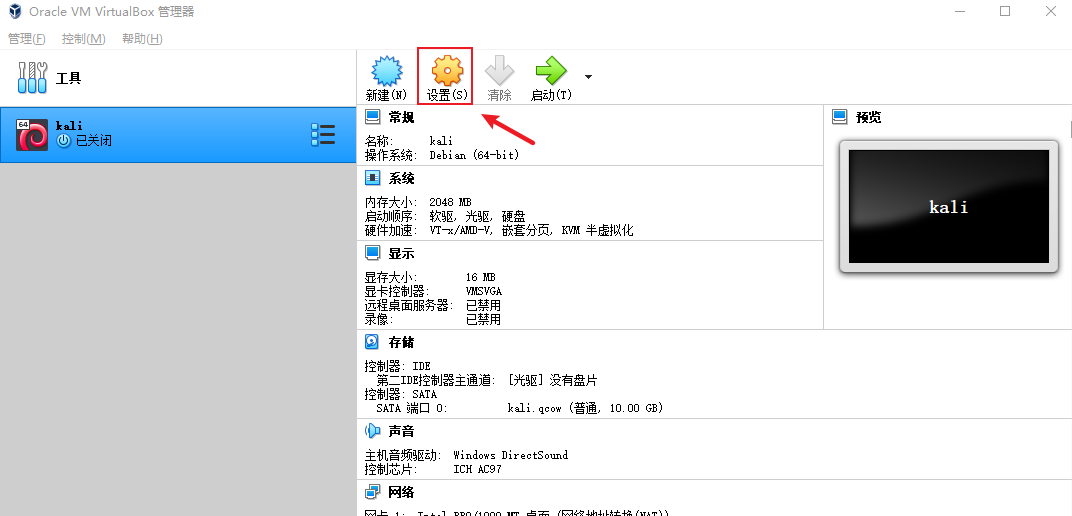Open the 控制(M) menu
Viewport: 1072px width, 516px height.
[83, 39]
